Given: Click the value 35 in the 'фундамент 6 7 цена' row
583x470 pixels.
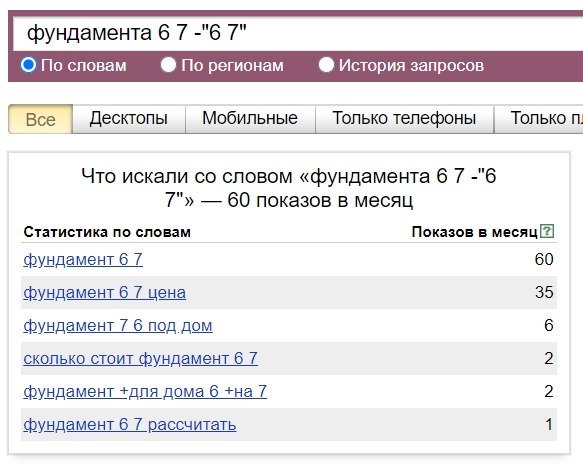Looking at the screenshot, I should [544, 292].
